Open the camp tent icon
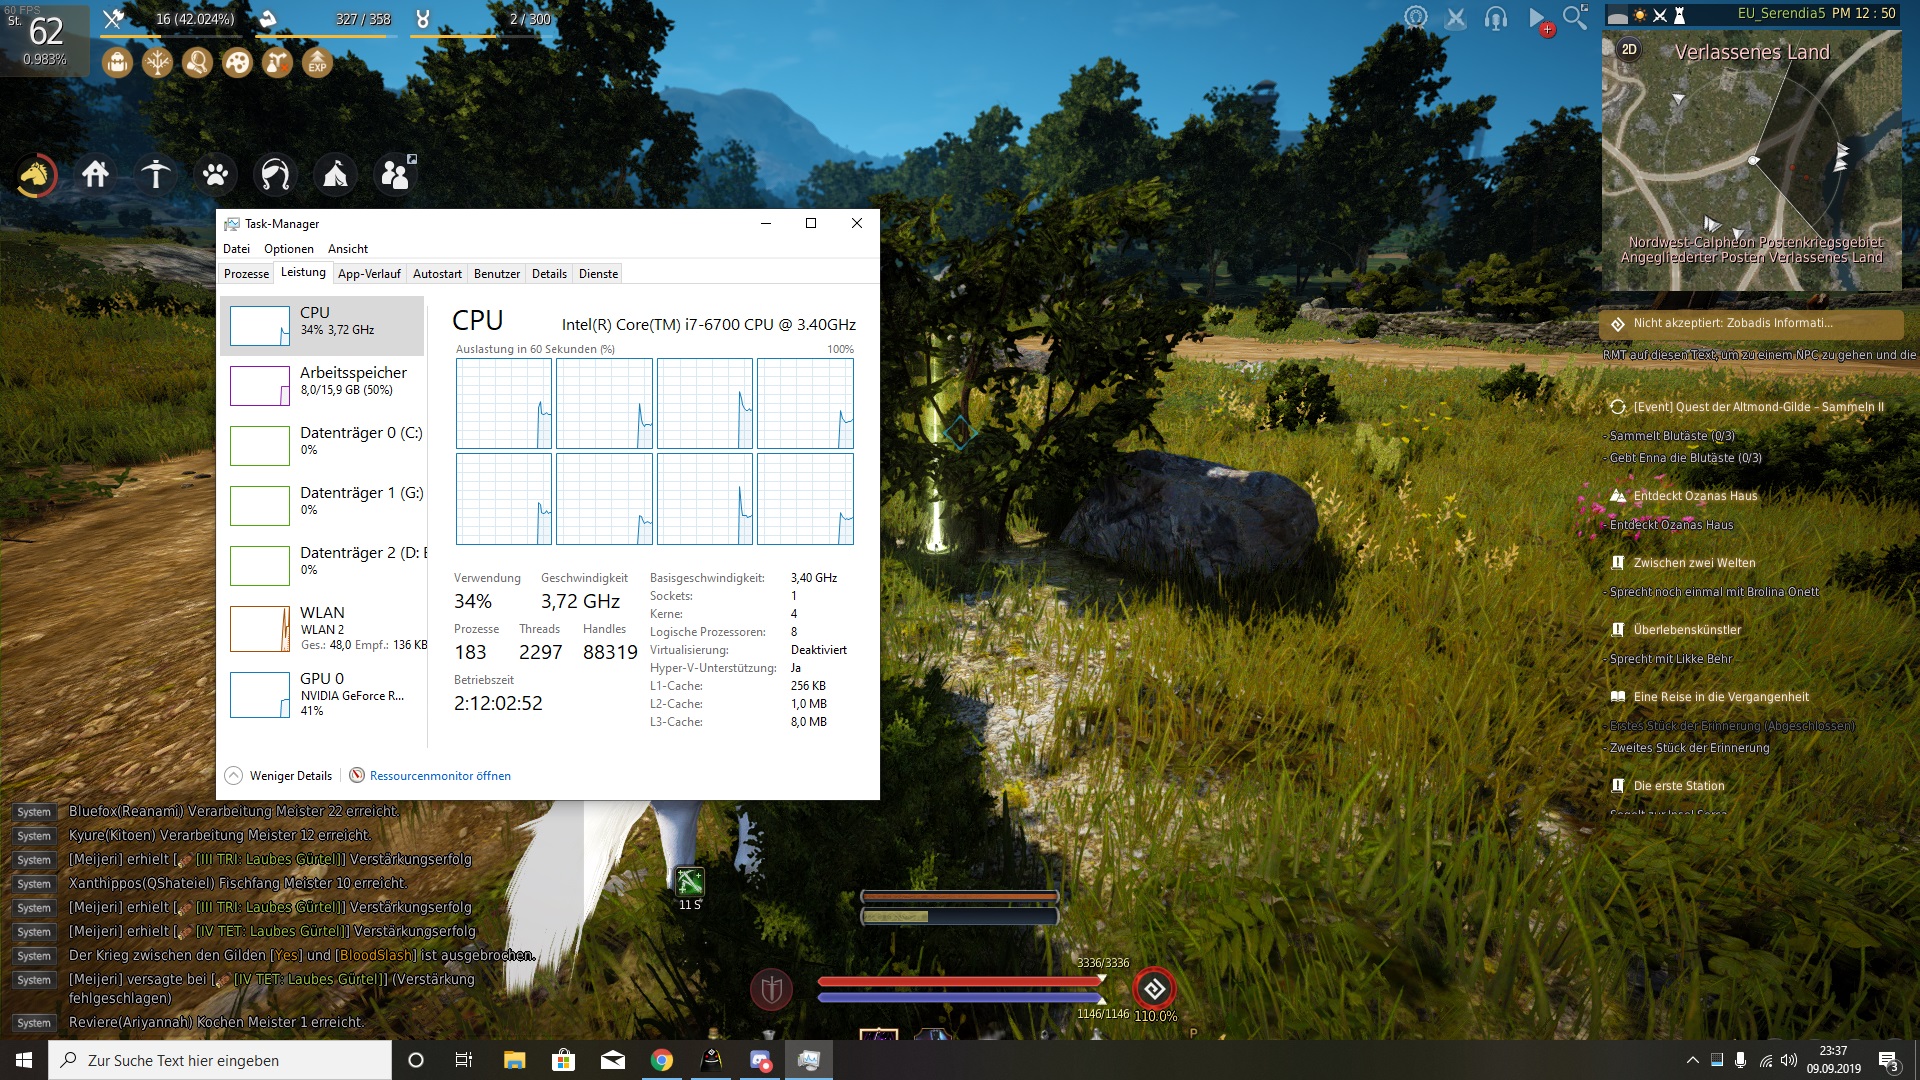 pos(335,175)
